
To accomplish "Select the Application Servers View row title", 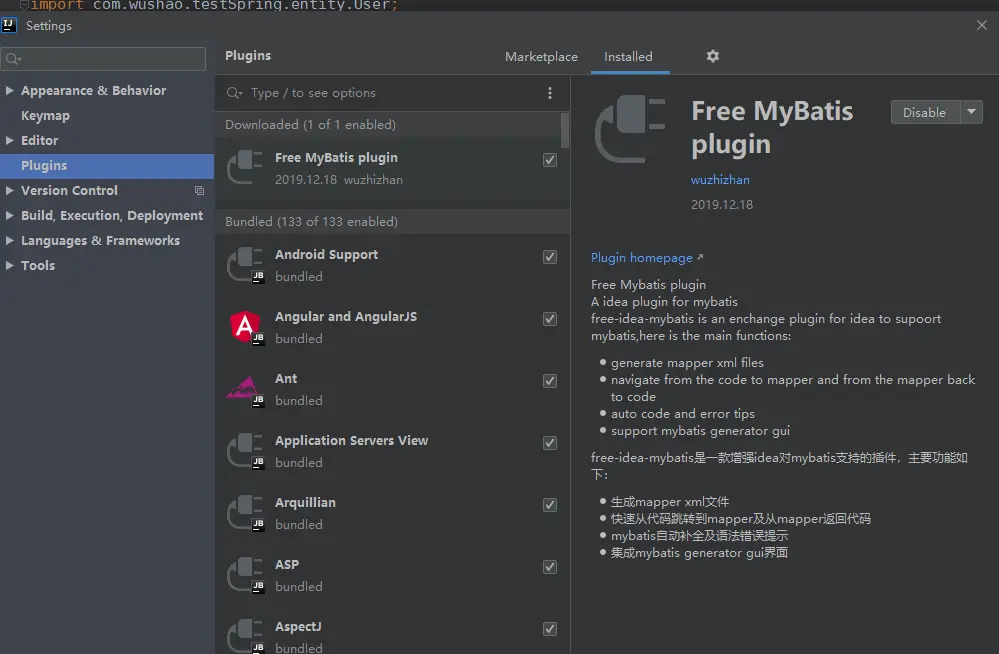I will [x=352, y=440].
